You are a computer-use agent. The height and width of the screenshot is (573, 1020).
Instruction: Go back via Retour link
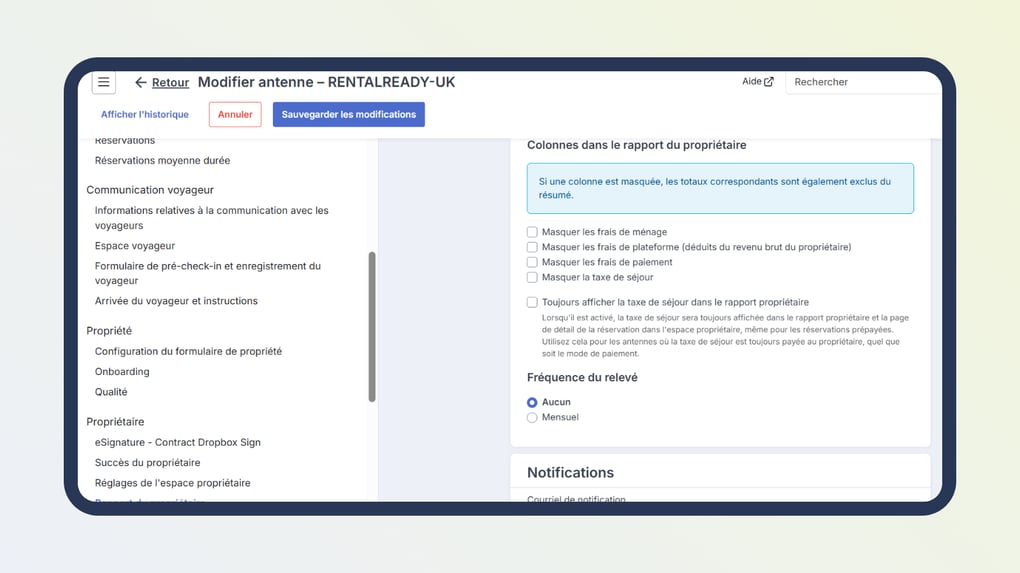pos(170,83)
